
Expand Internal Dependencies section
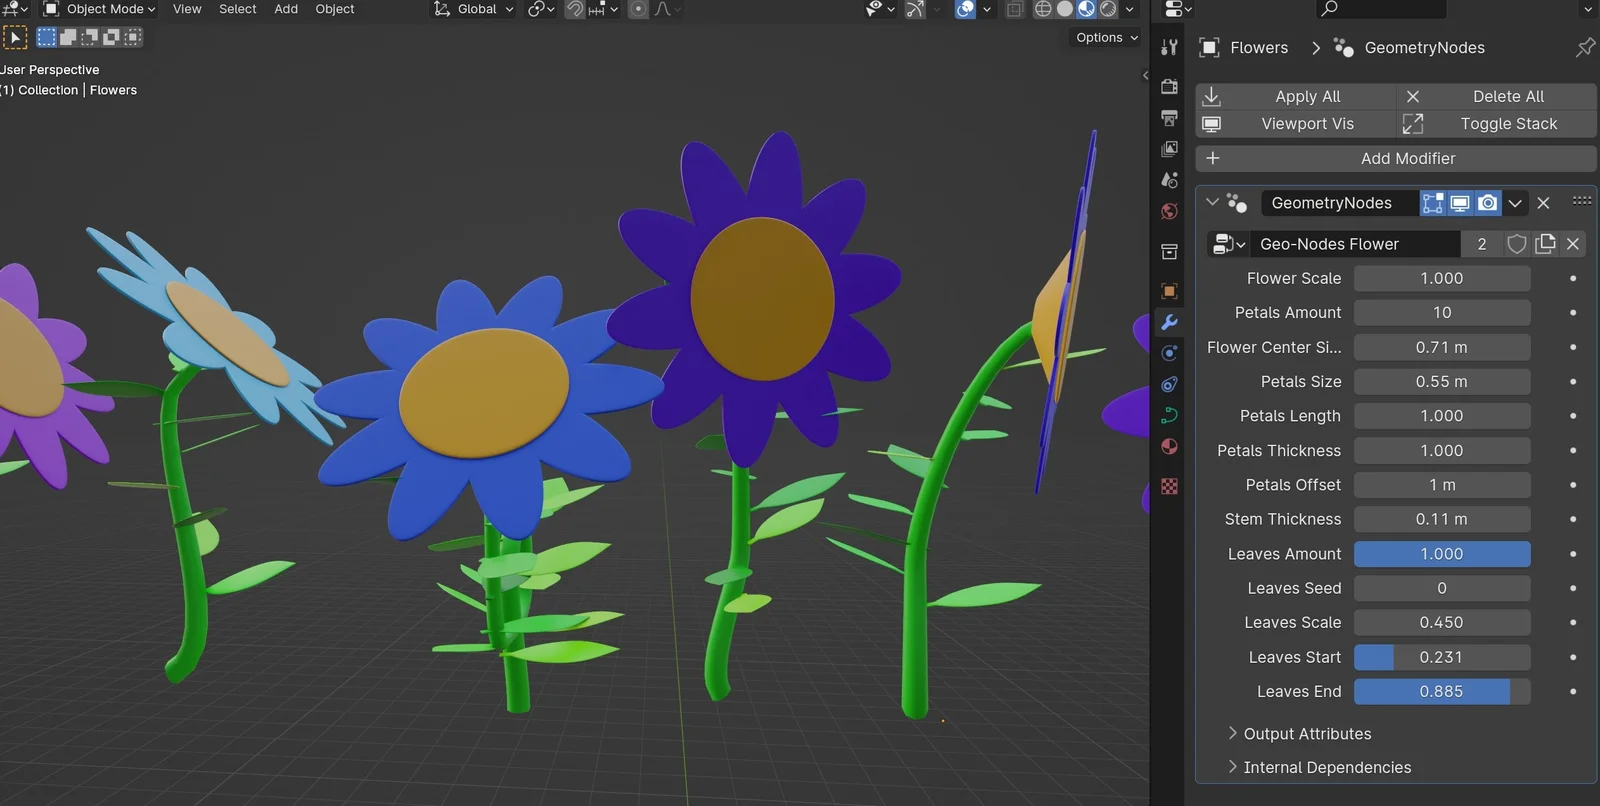click(x=1320, y=768)
